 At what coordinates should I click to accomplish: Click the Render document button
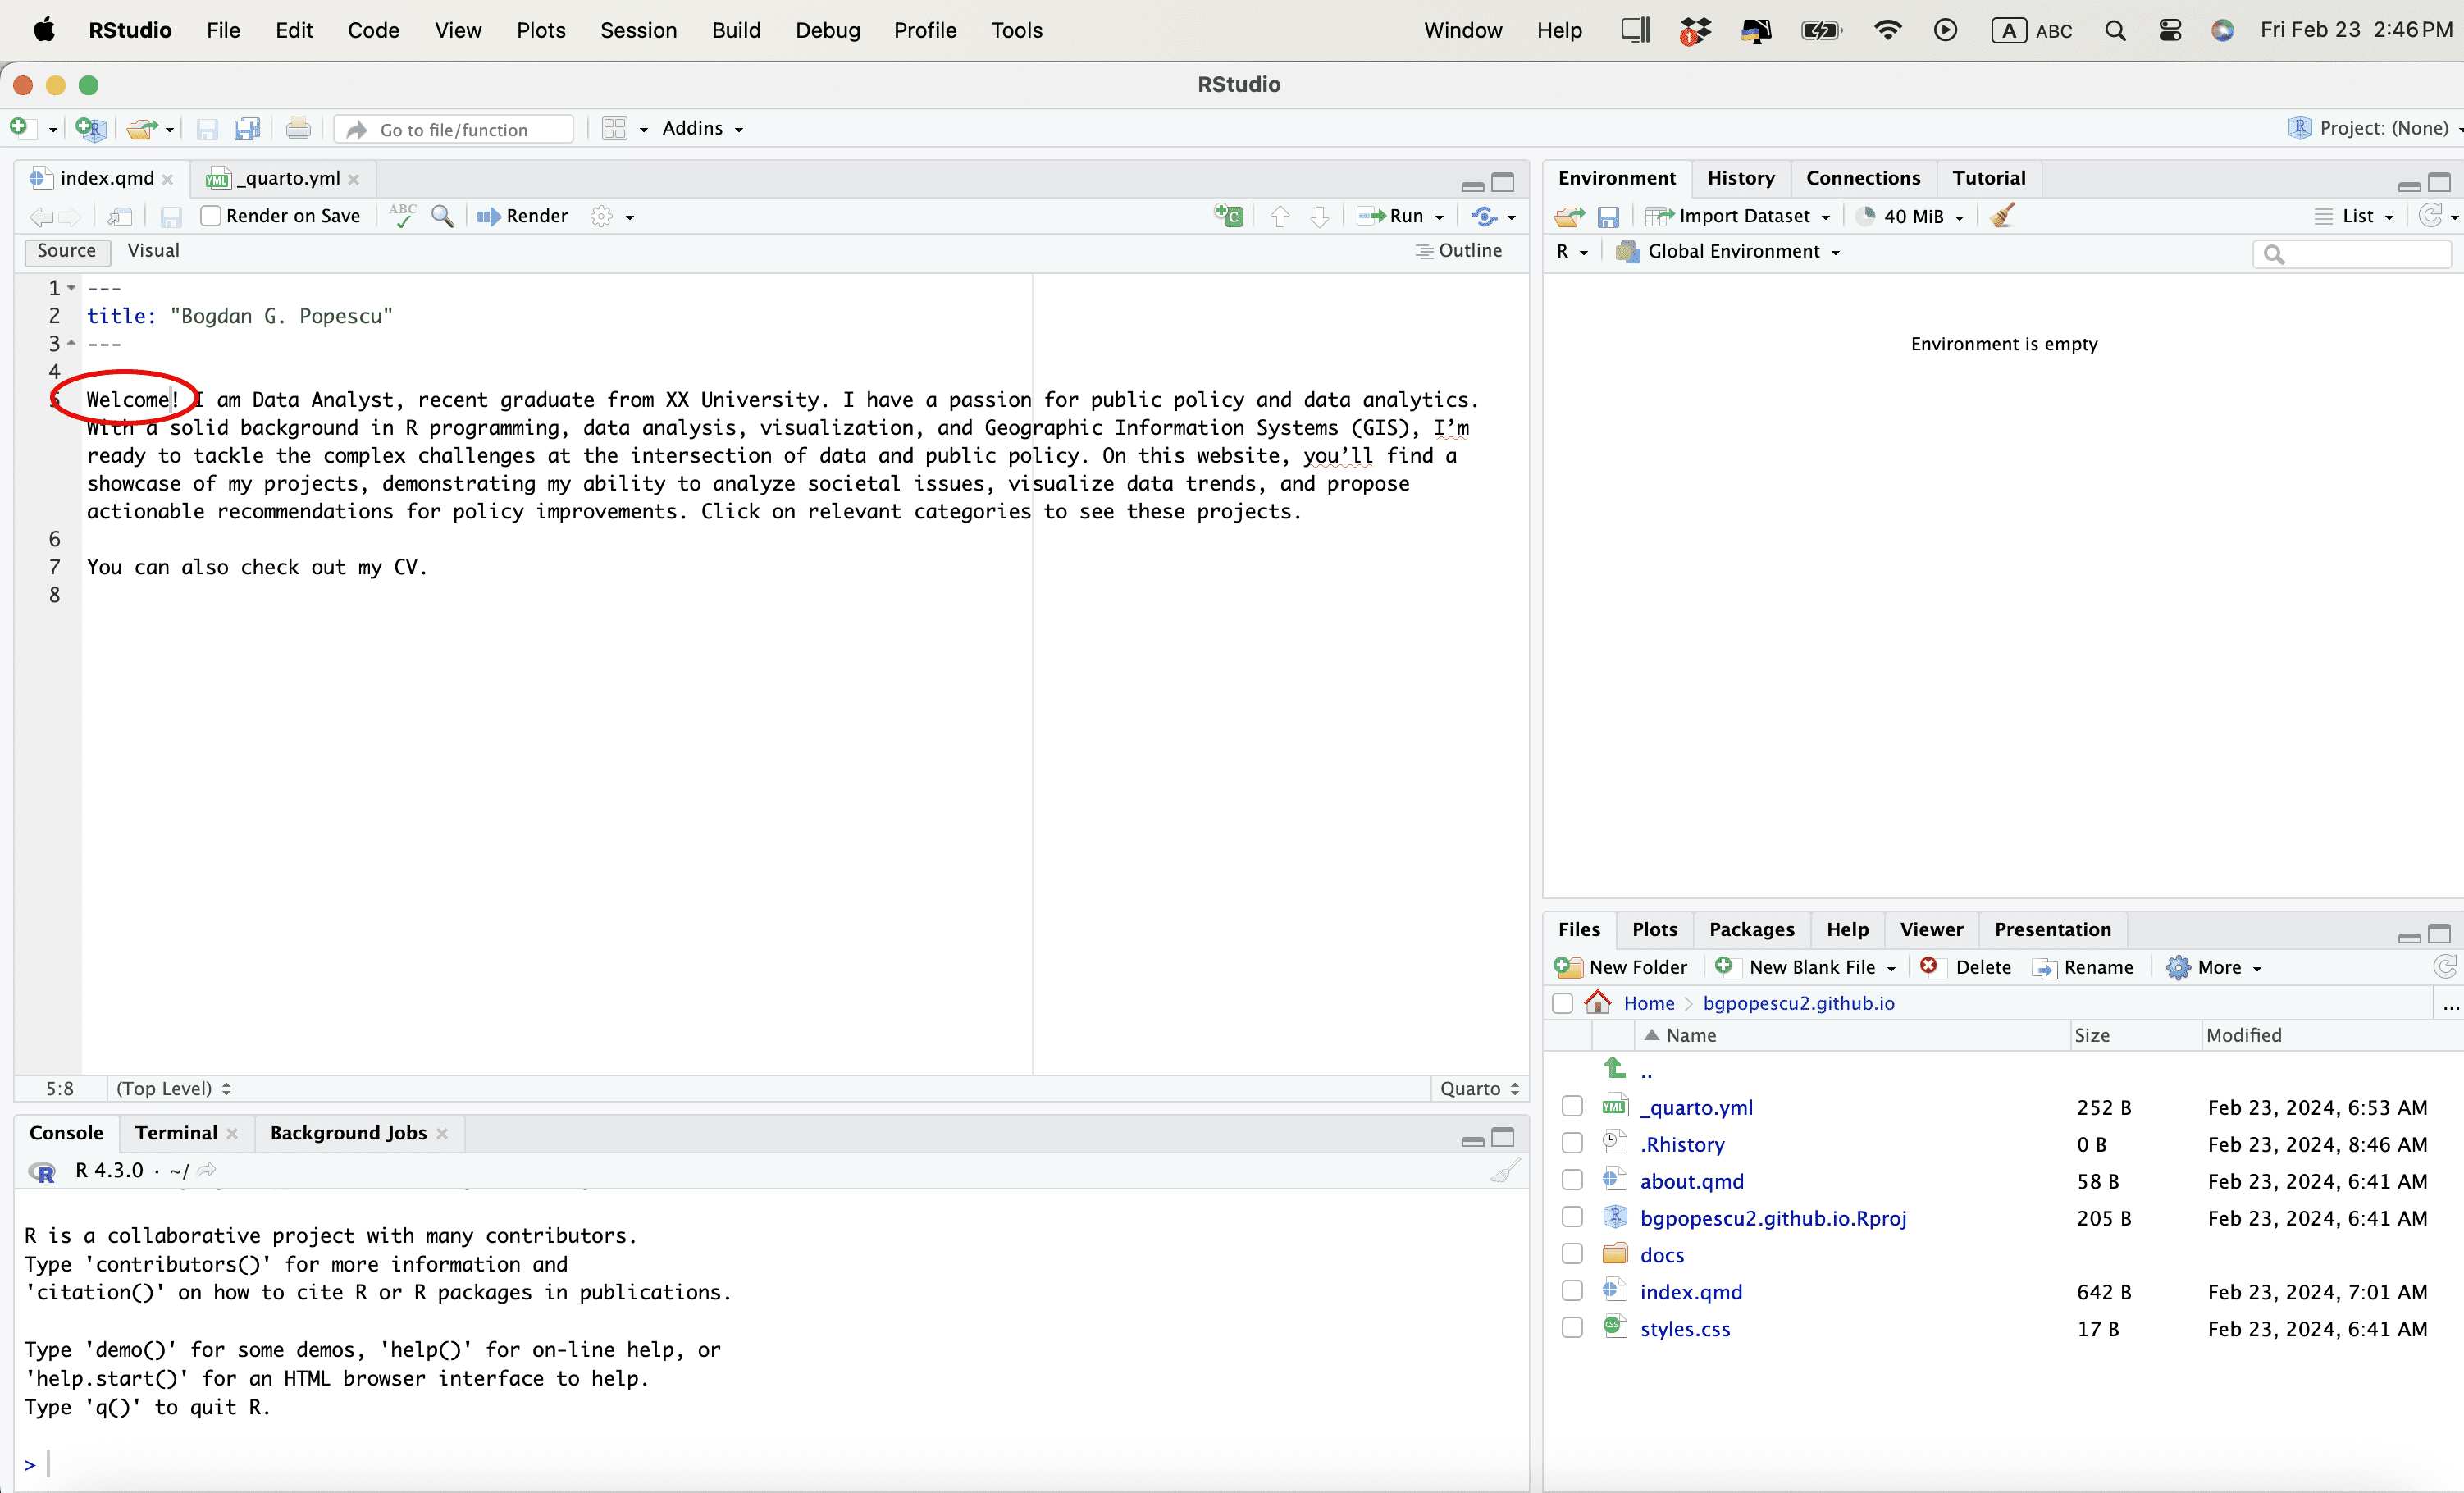523,216
